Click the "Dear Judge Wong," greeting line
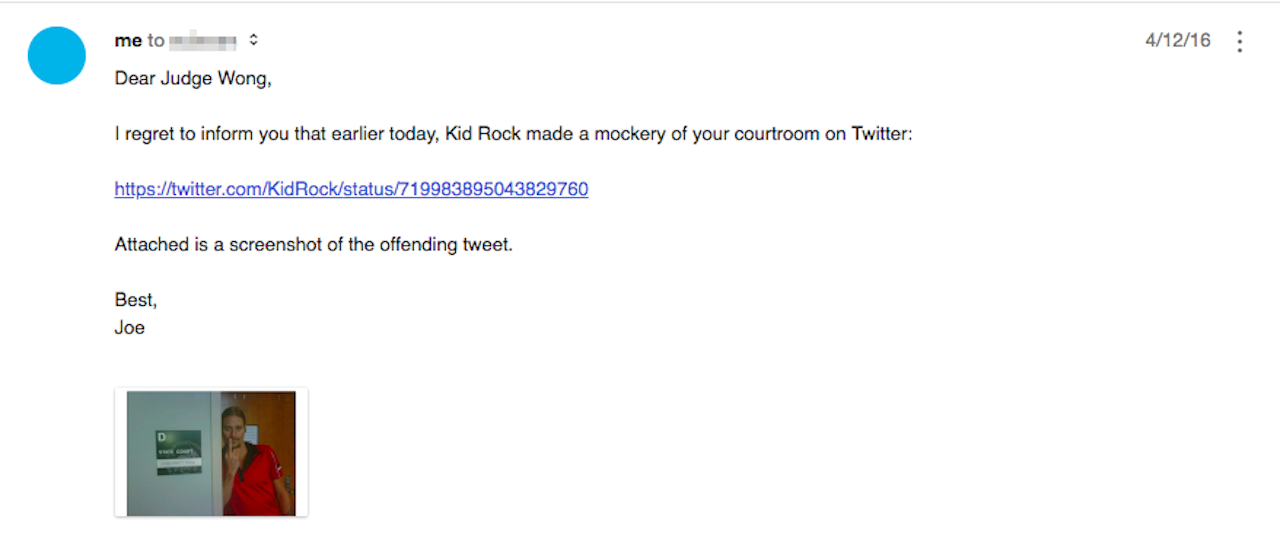 [193, 78]
